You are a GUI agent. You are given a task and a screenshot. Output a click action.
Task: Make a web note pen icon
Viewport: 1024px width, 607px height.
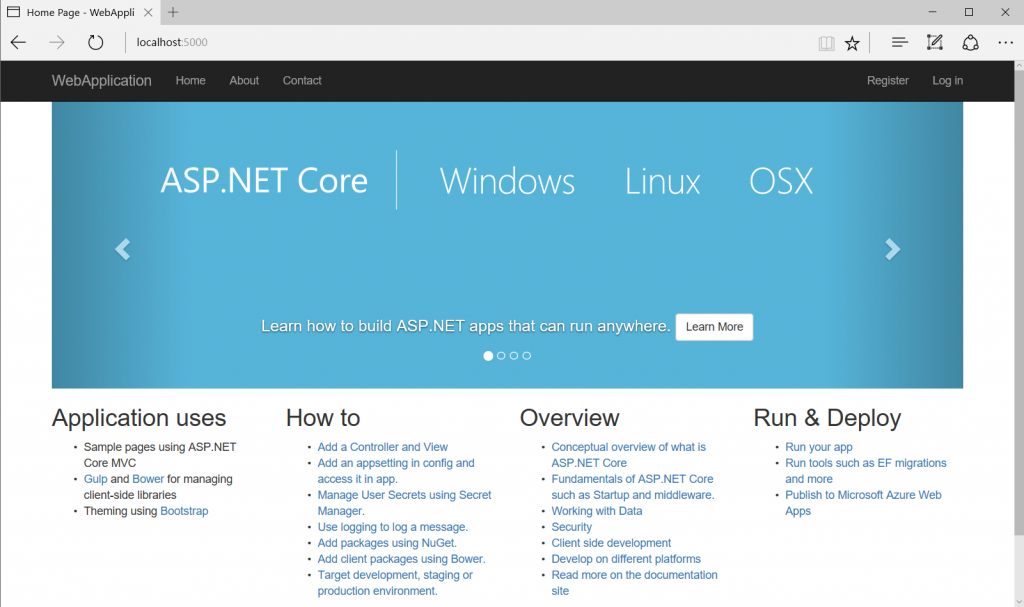coord(935,42)
